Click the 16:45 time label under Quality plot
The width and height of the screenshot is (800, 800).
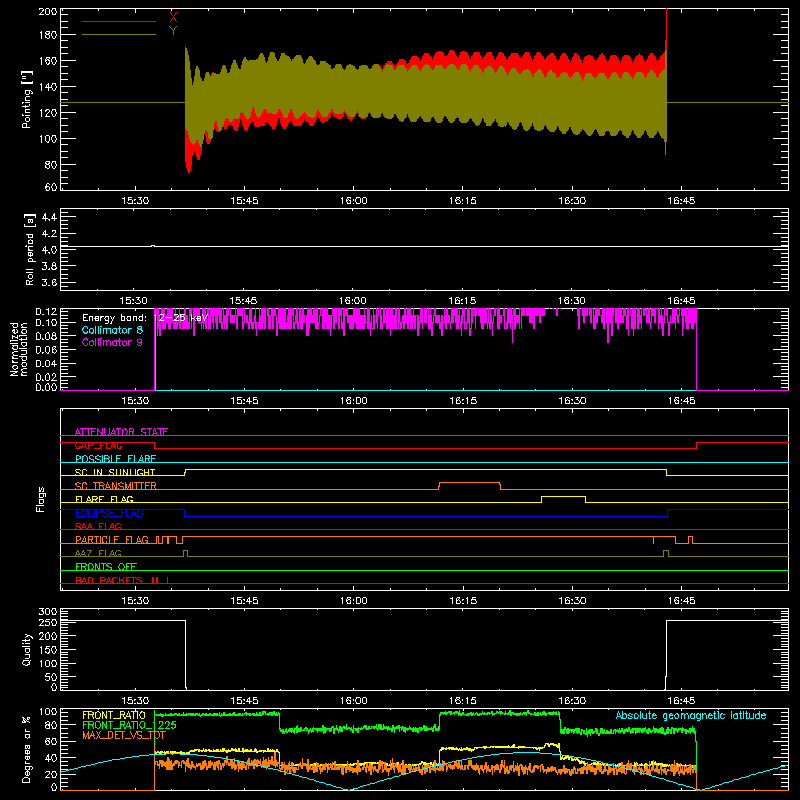point(681,701)
